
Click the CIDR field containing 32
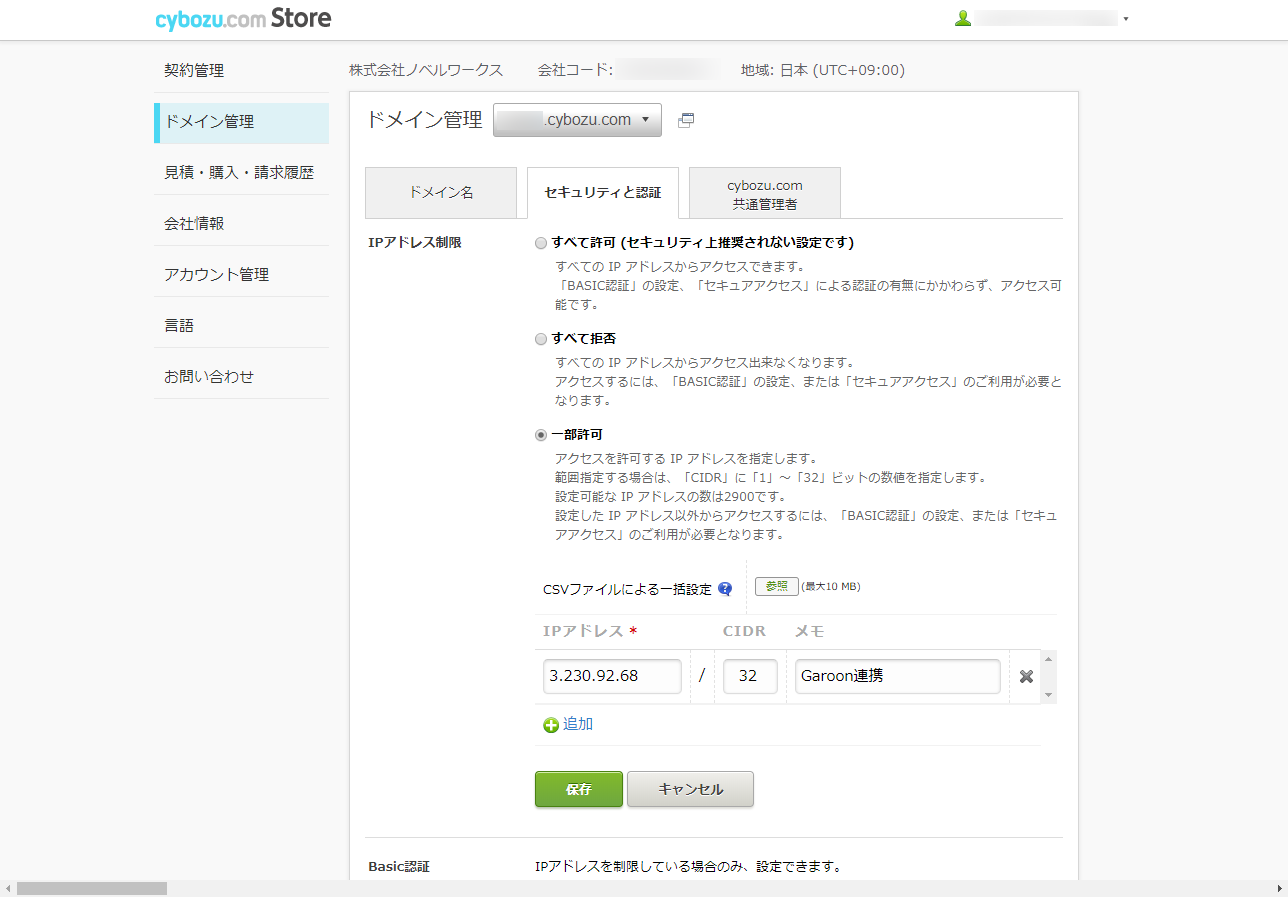750,676
